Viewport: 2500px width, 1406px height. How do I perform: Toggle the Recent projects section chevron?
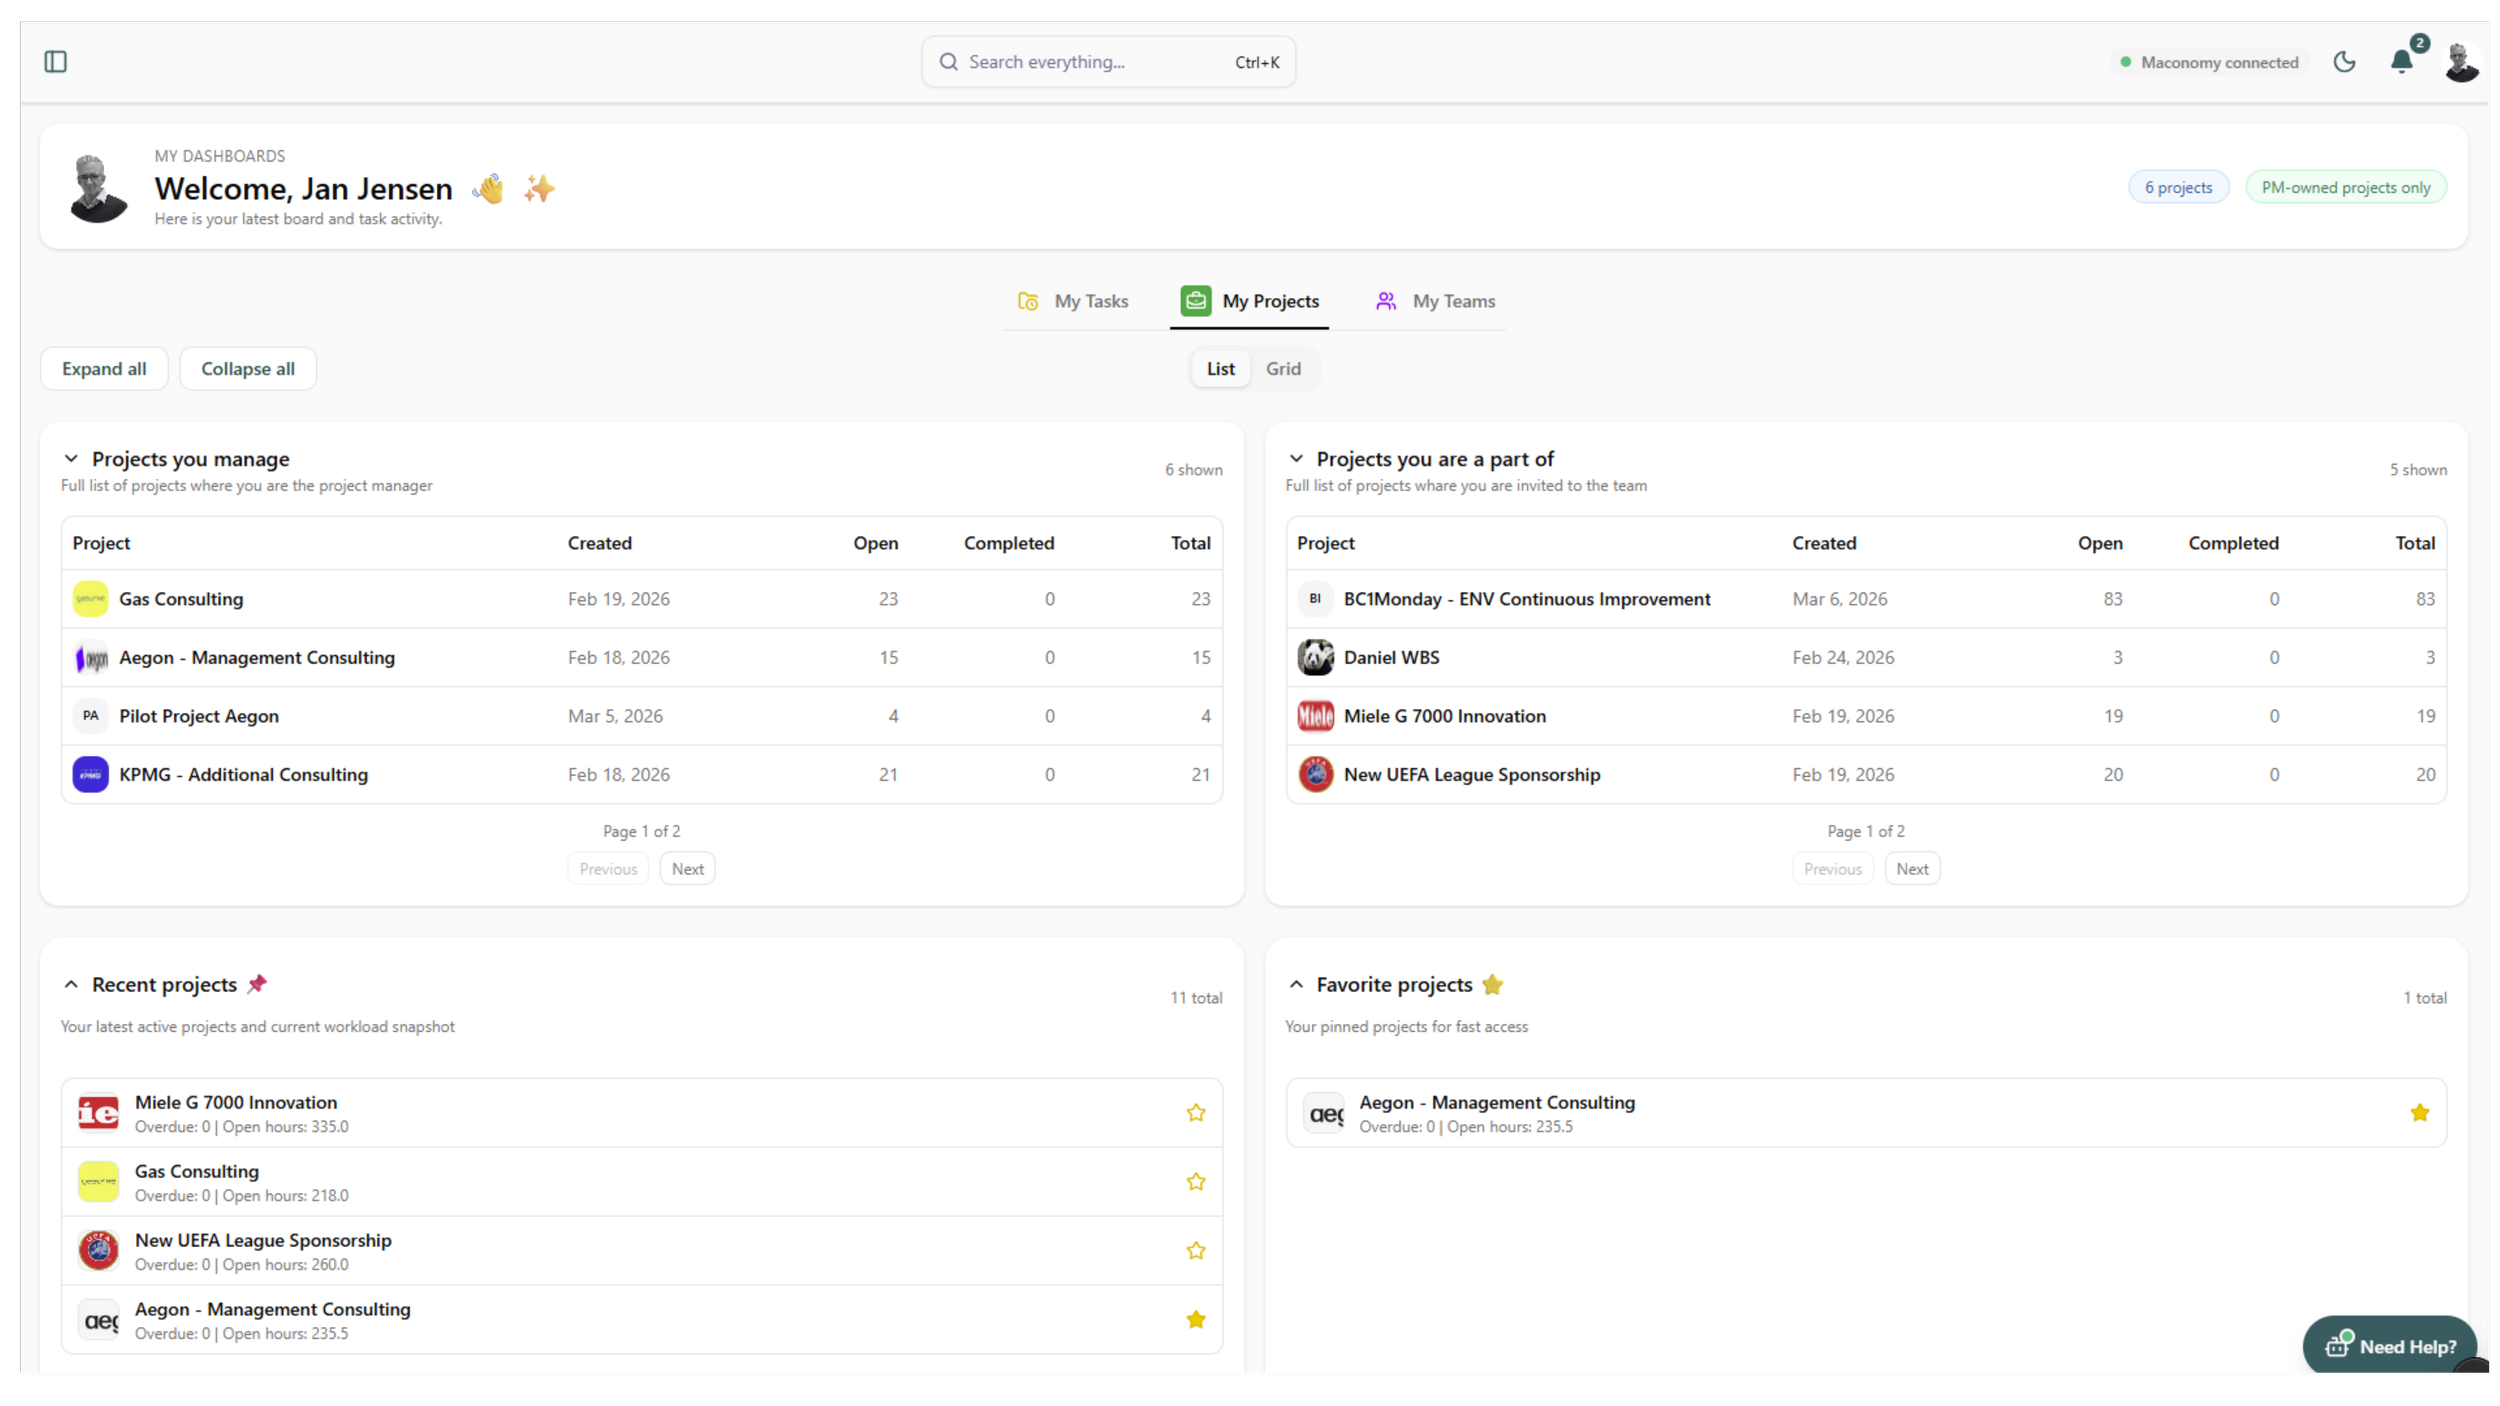pyautogui.click(x=71, y=985)
